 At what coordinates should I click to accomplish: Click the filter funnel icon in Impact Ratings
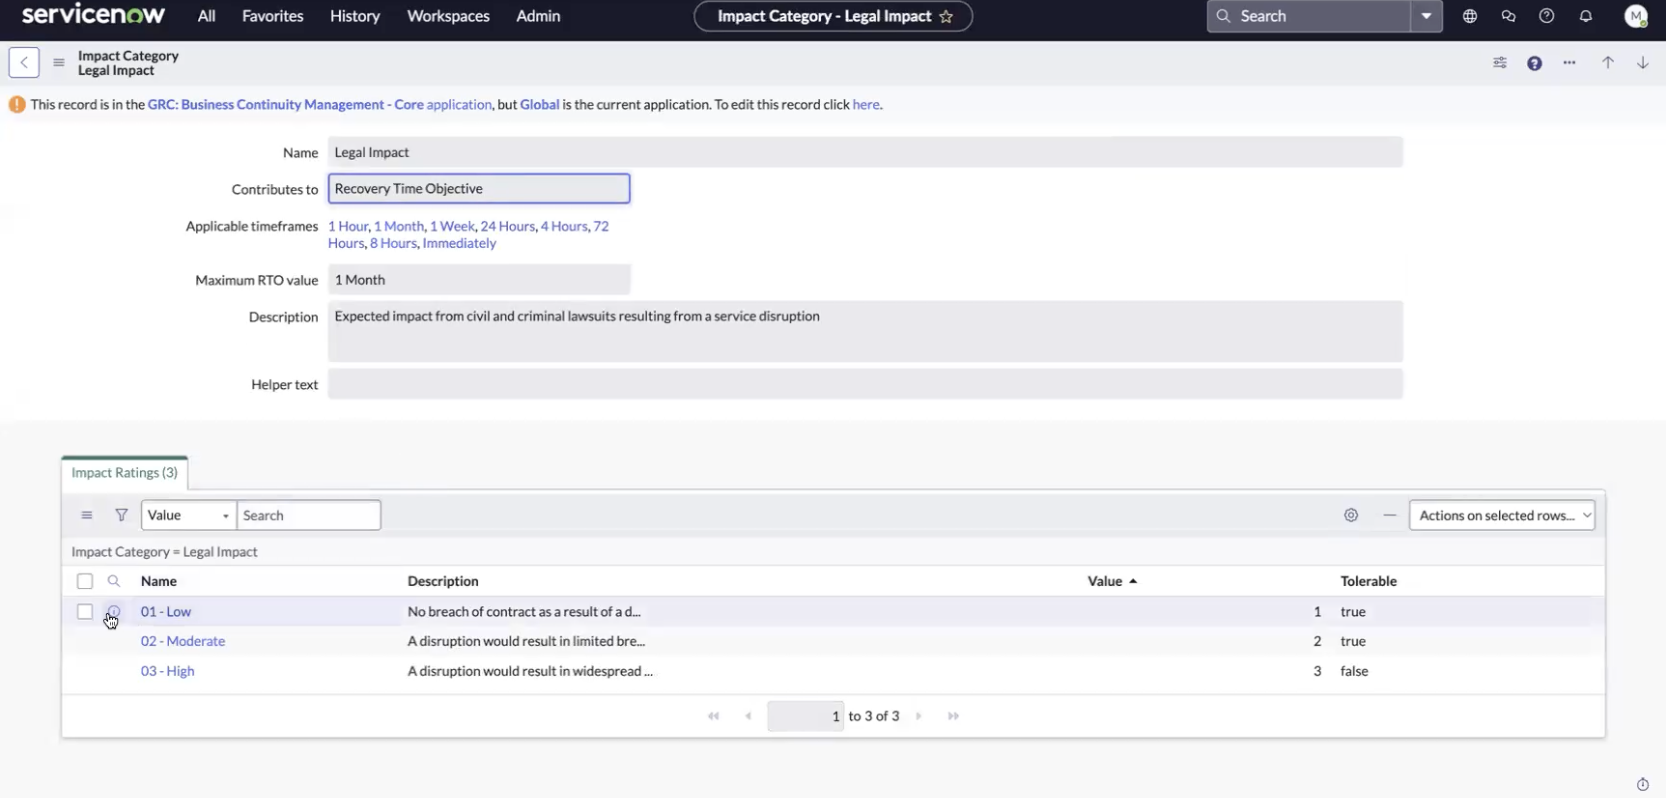click(121, 515)
